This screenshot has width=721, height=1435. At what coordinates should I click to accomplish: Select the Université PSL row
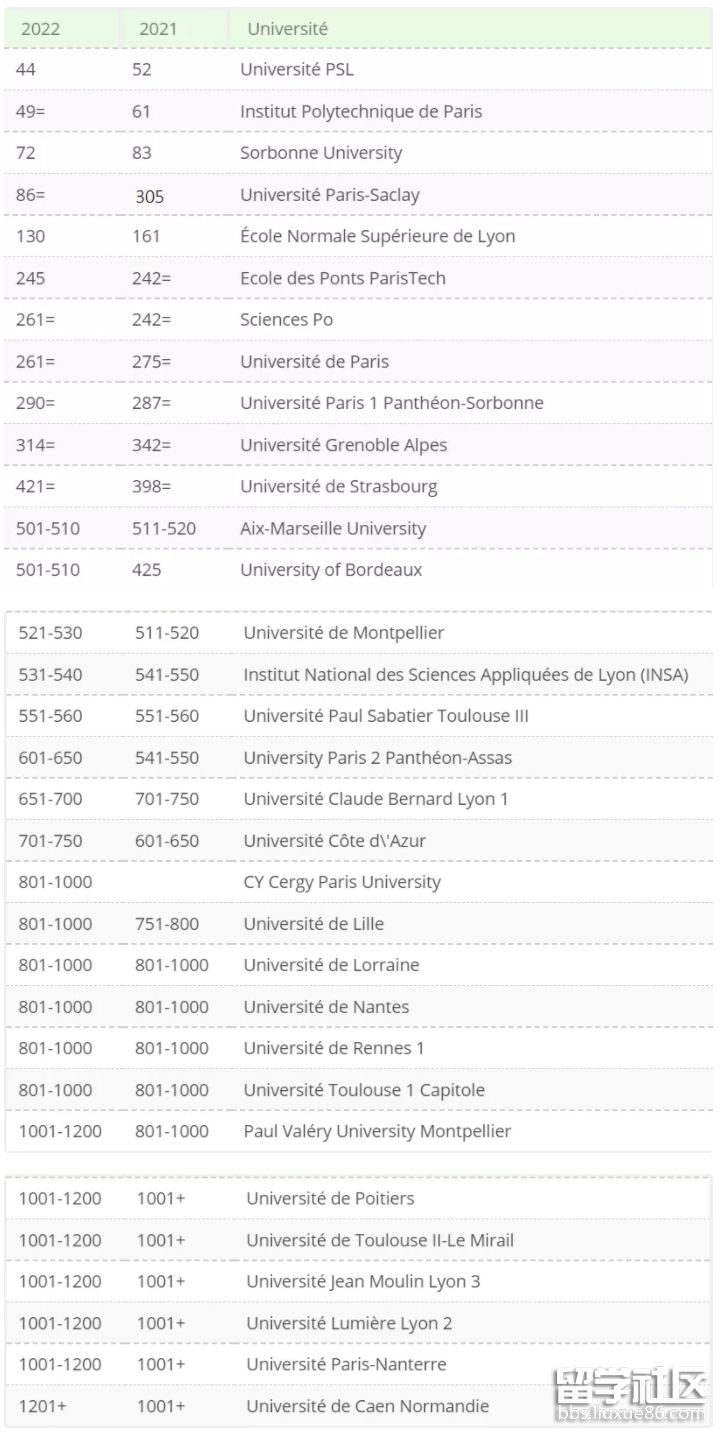[x=297, y=70]
